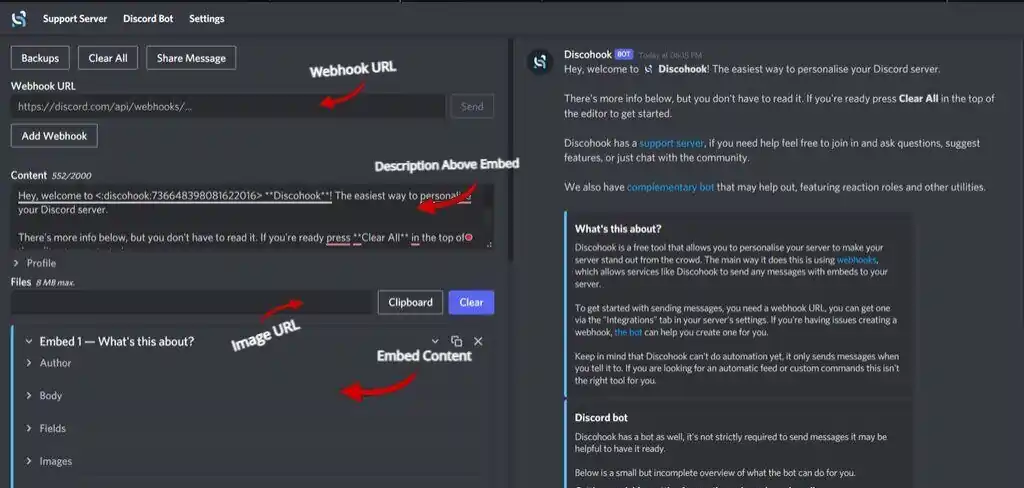1024x488 pixels.
Task: Expand the Profile section
Action: (35, 263)
